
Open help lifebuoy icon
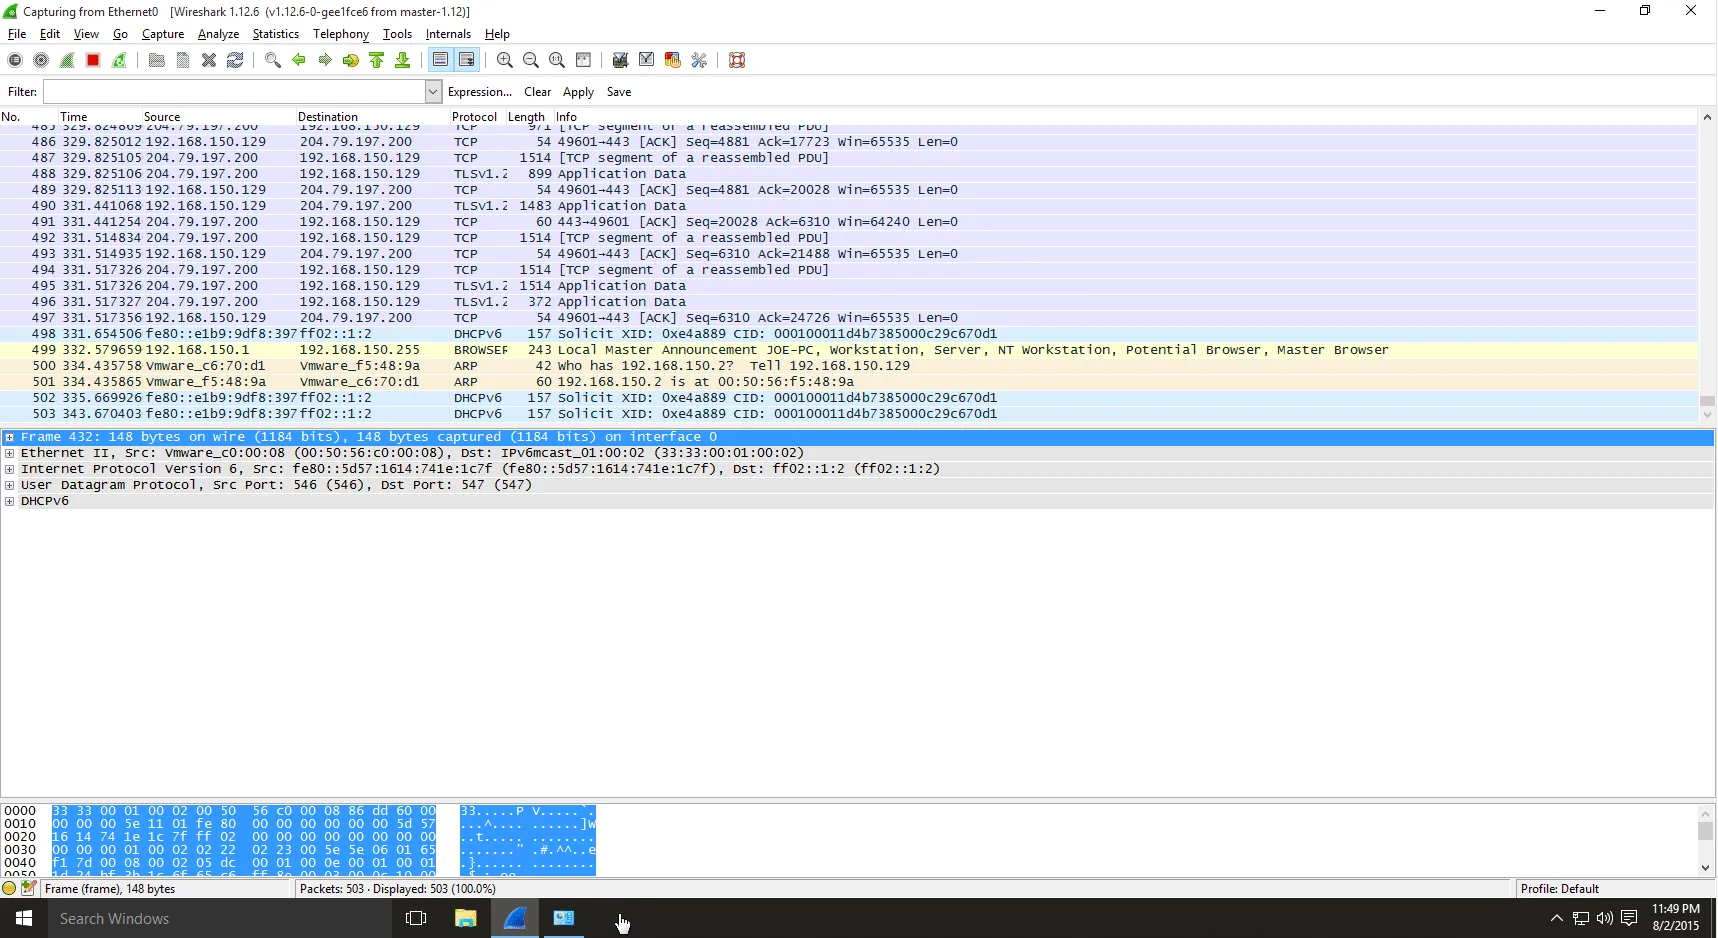737,60
